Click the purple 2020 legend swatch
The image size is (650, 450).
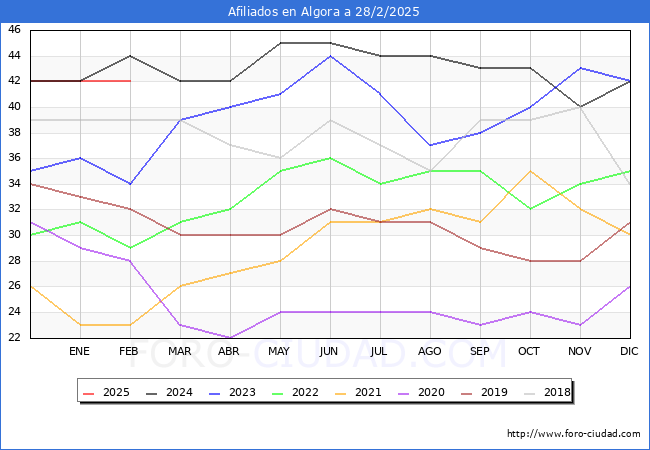click(403, 393)
